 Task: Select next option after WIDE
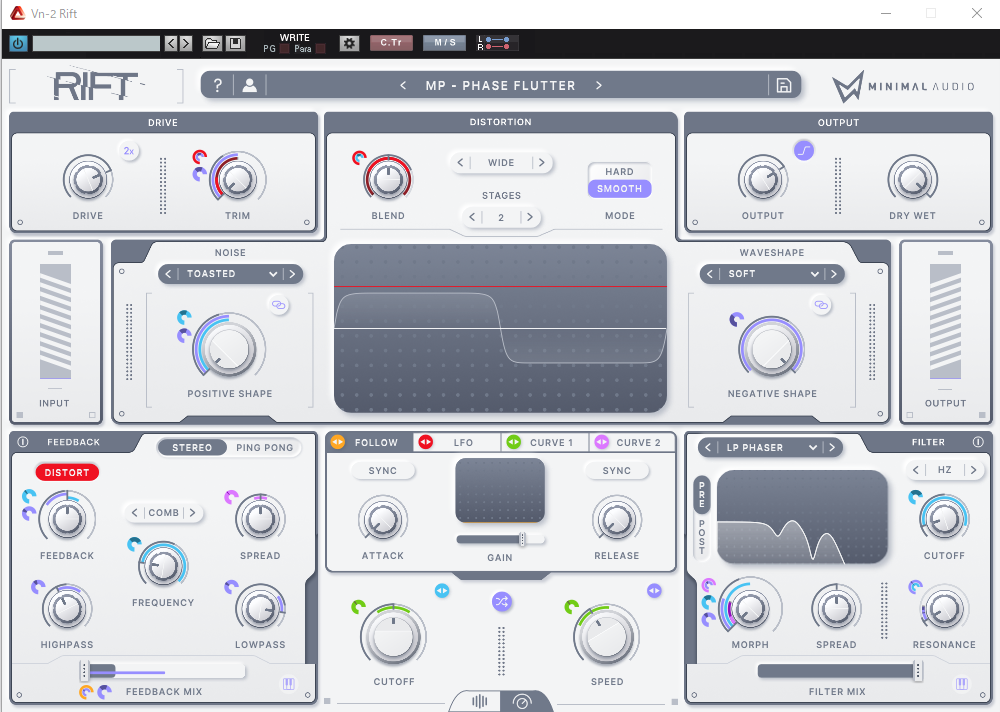(541, 163)
